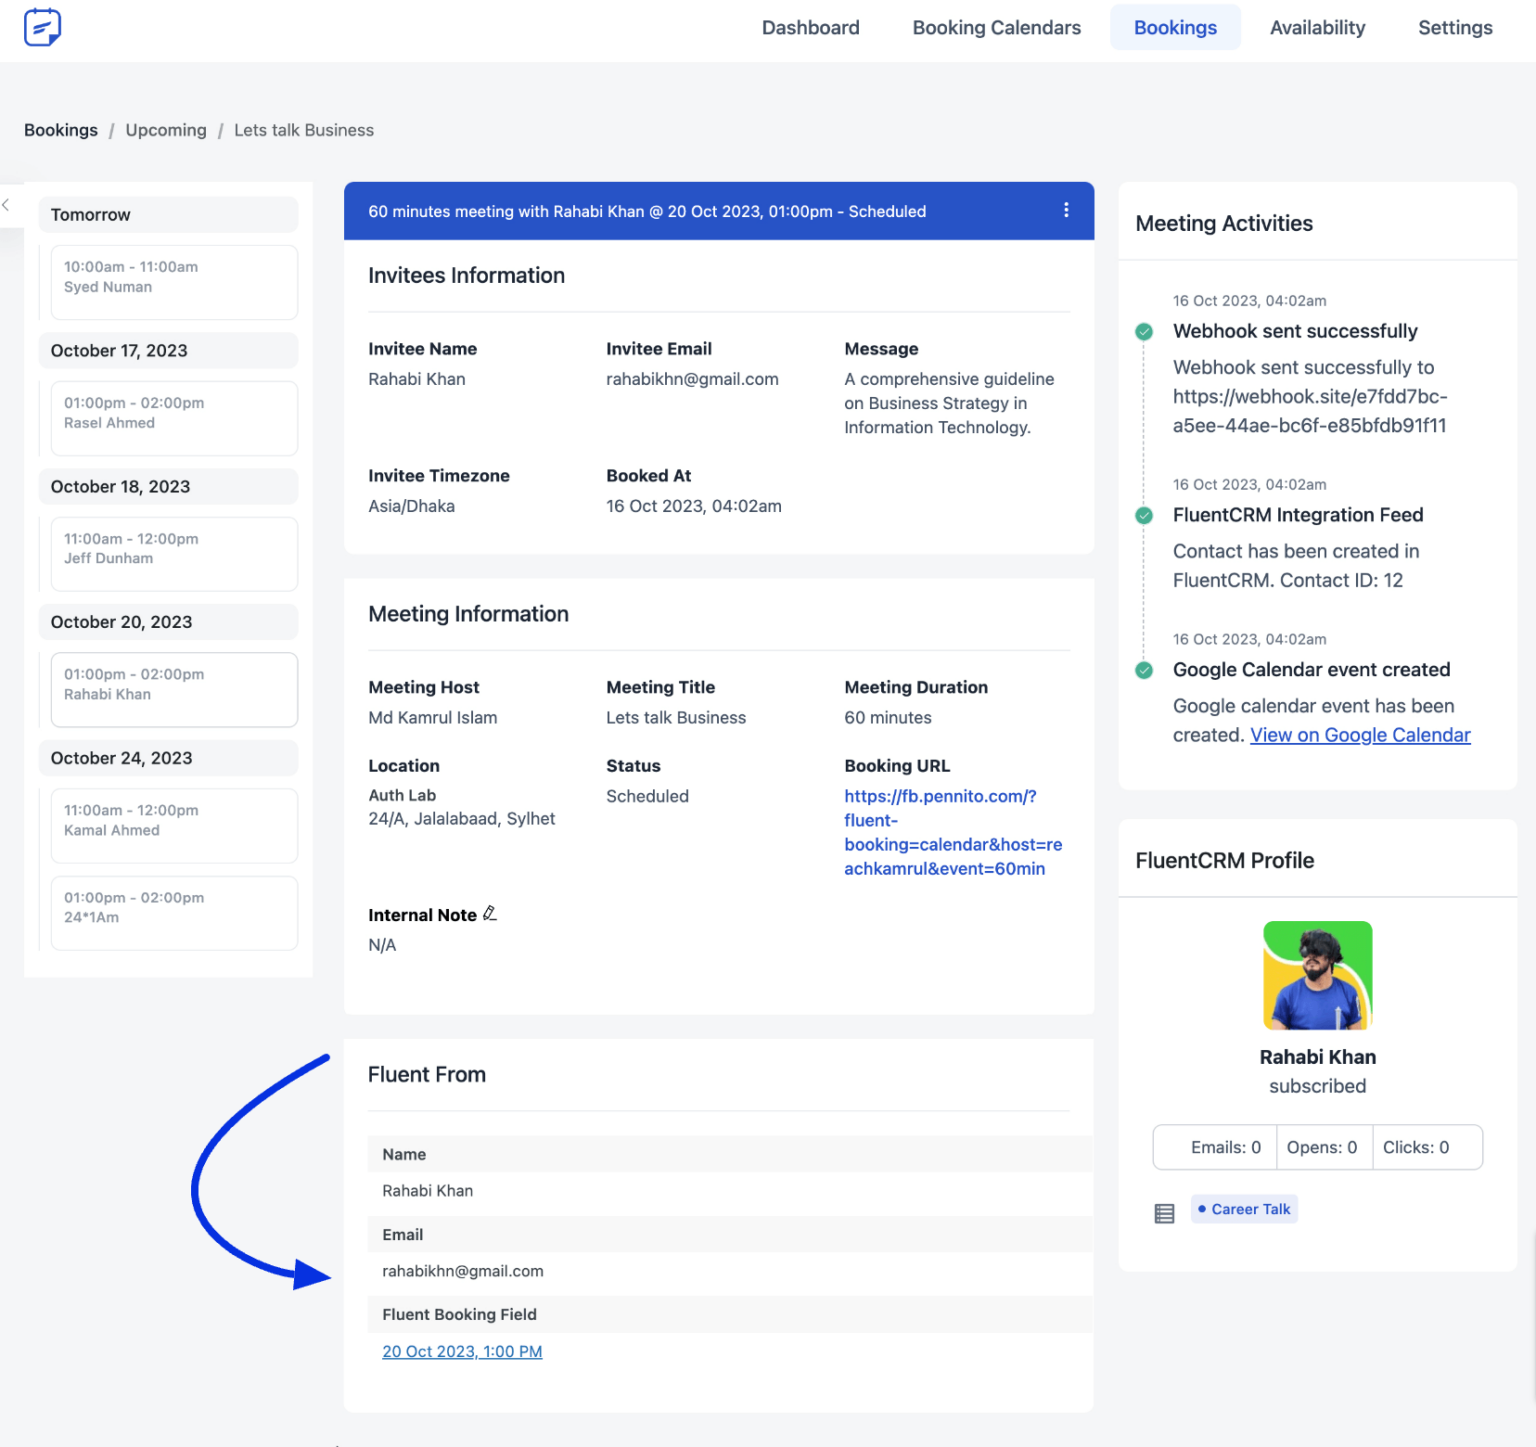Image resolution: width=1536 pixels, height=1447 pixels.
Task: Select the Rahabi Khan booking on October 20
Action: pos(174,690)
